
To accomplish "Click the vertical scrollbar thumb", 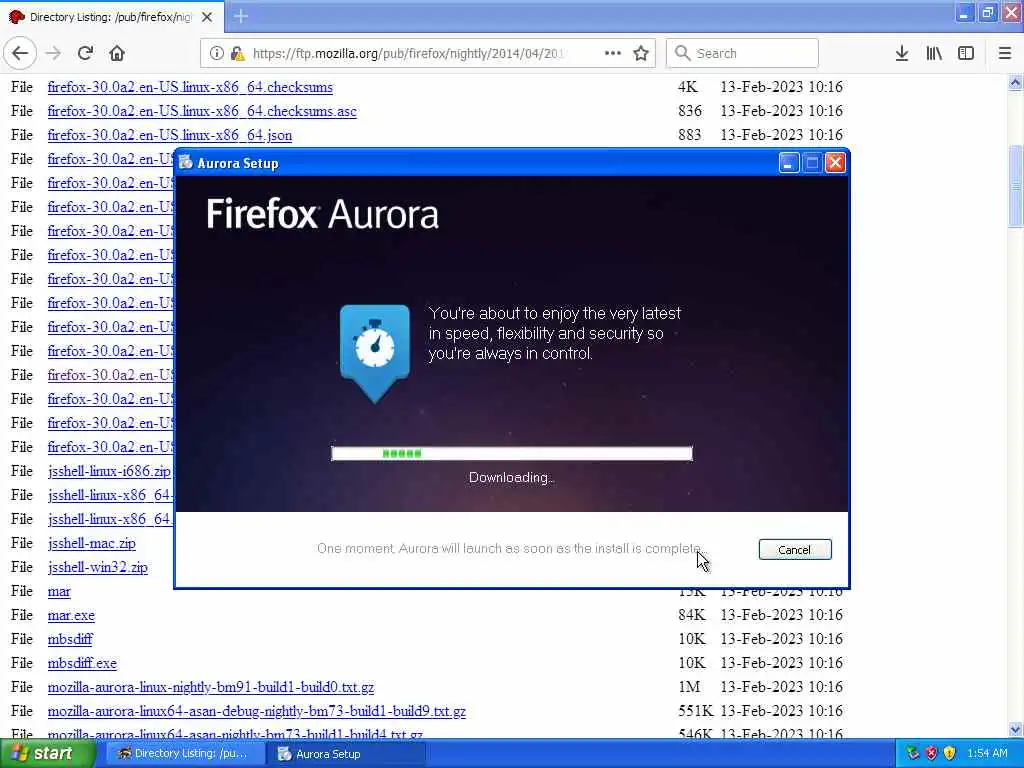I will pos(1015,186).
